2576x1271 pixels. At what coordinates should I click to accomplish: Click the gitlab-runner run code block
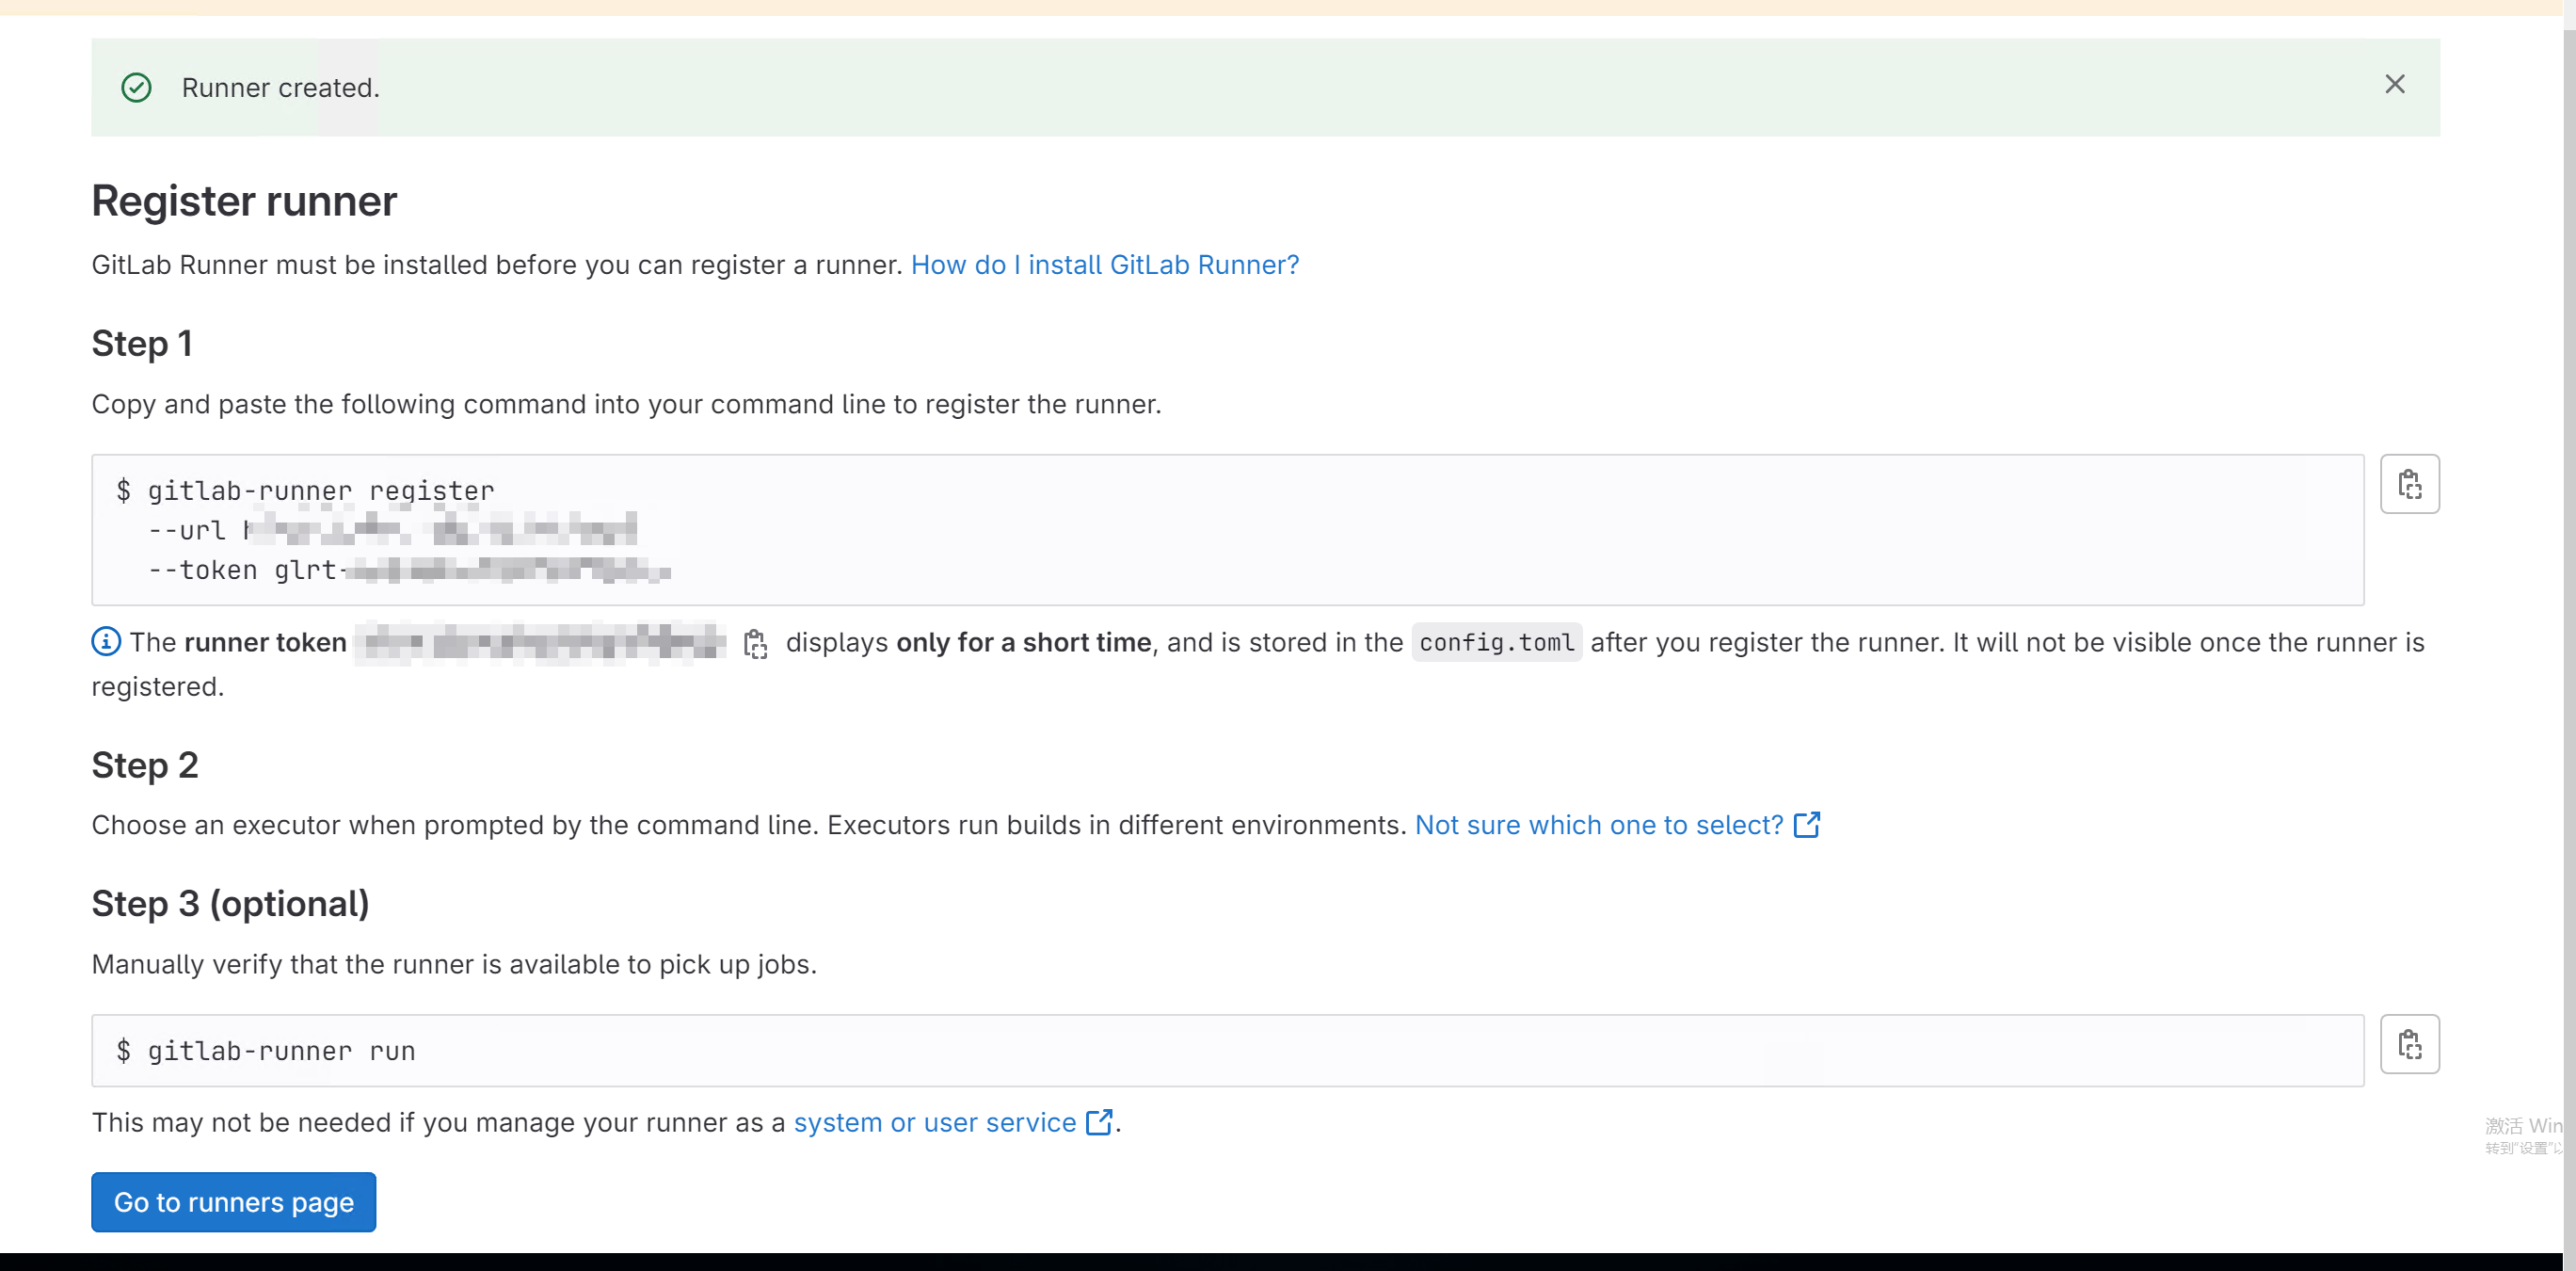click(1200, 1051)
